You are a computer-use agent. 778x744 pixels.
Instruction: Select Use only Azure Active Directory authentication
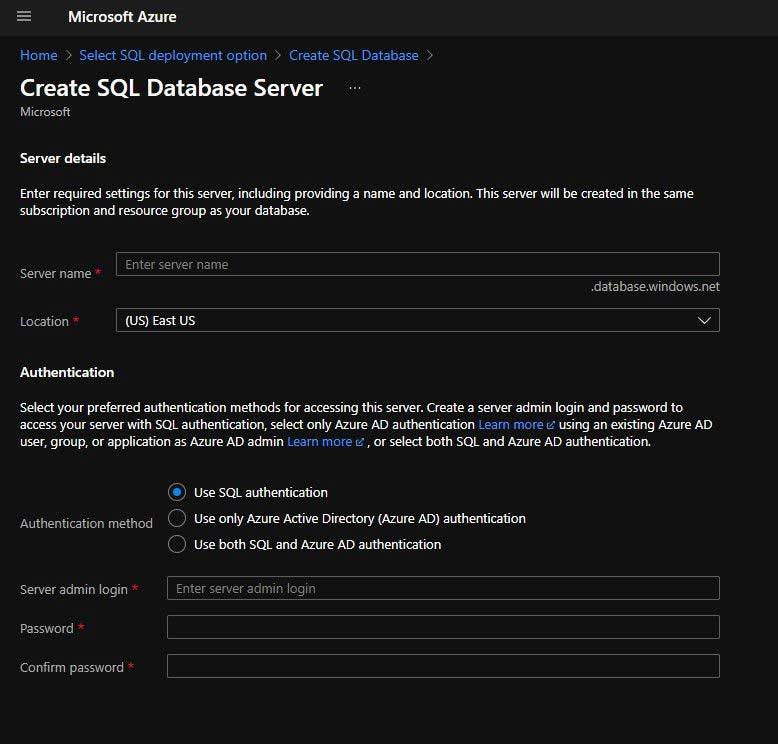(177, 518)
